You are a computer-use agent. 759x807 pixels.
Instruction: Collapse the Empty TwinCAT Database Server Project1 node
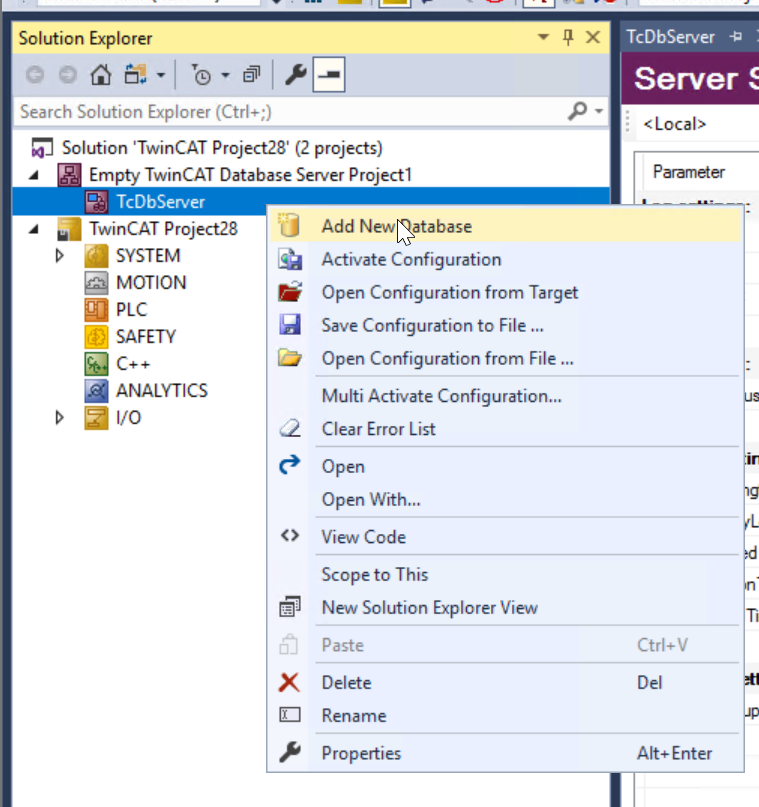click(x=34, y=176)
